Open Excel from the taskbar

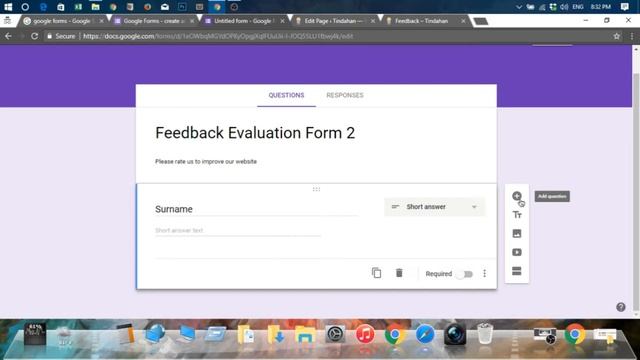78,7
